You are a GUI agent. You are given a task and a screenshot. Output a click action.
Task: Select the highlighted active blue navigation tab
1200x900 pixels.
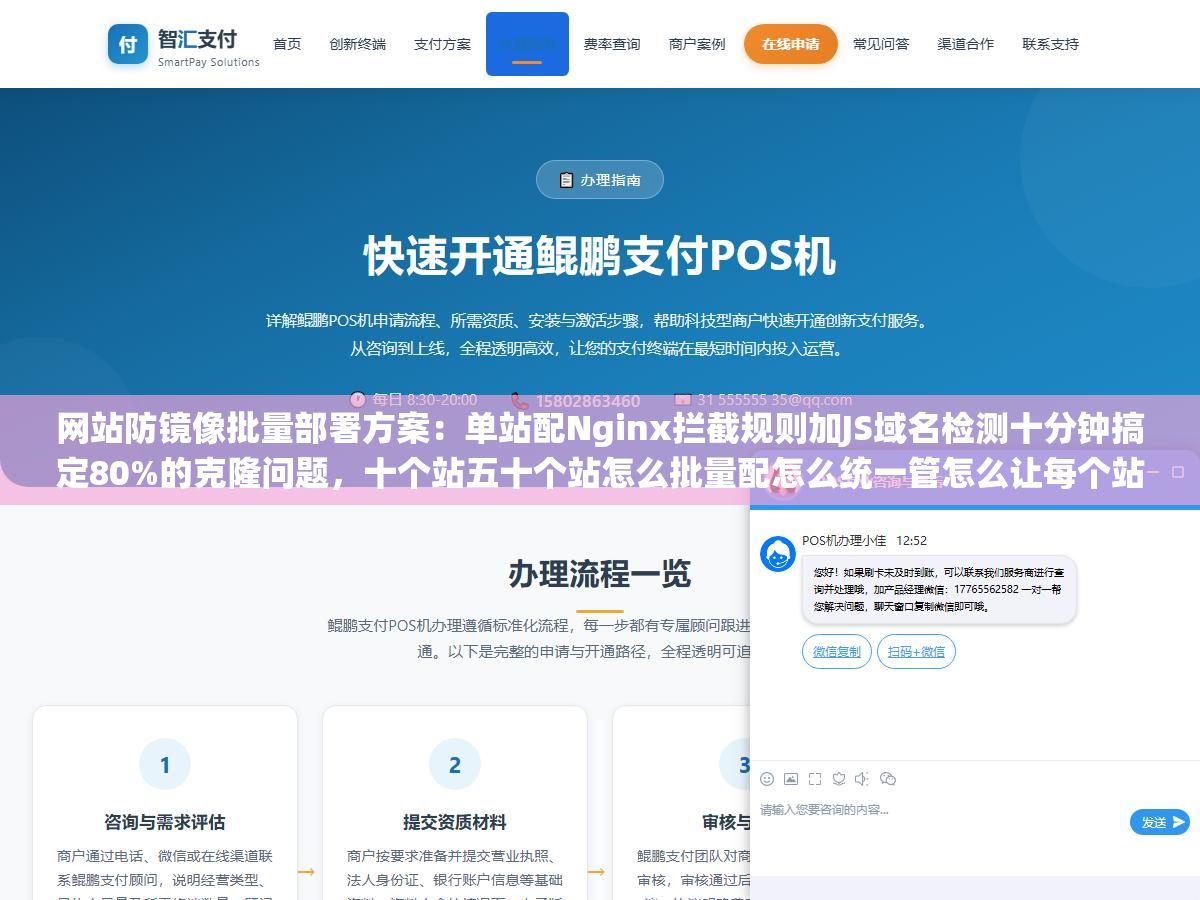point(527,44)
